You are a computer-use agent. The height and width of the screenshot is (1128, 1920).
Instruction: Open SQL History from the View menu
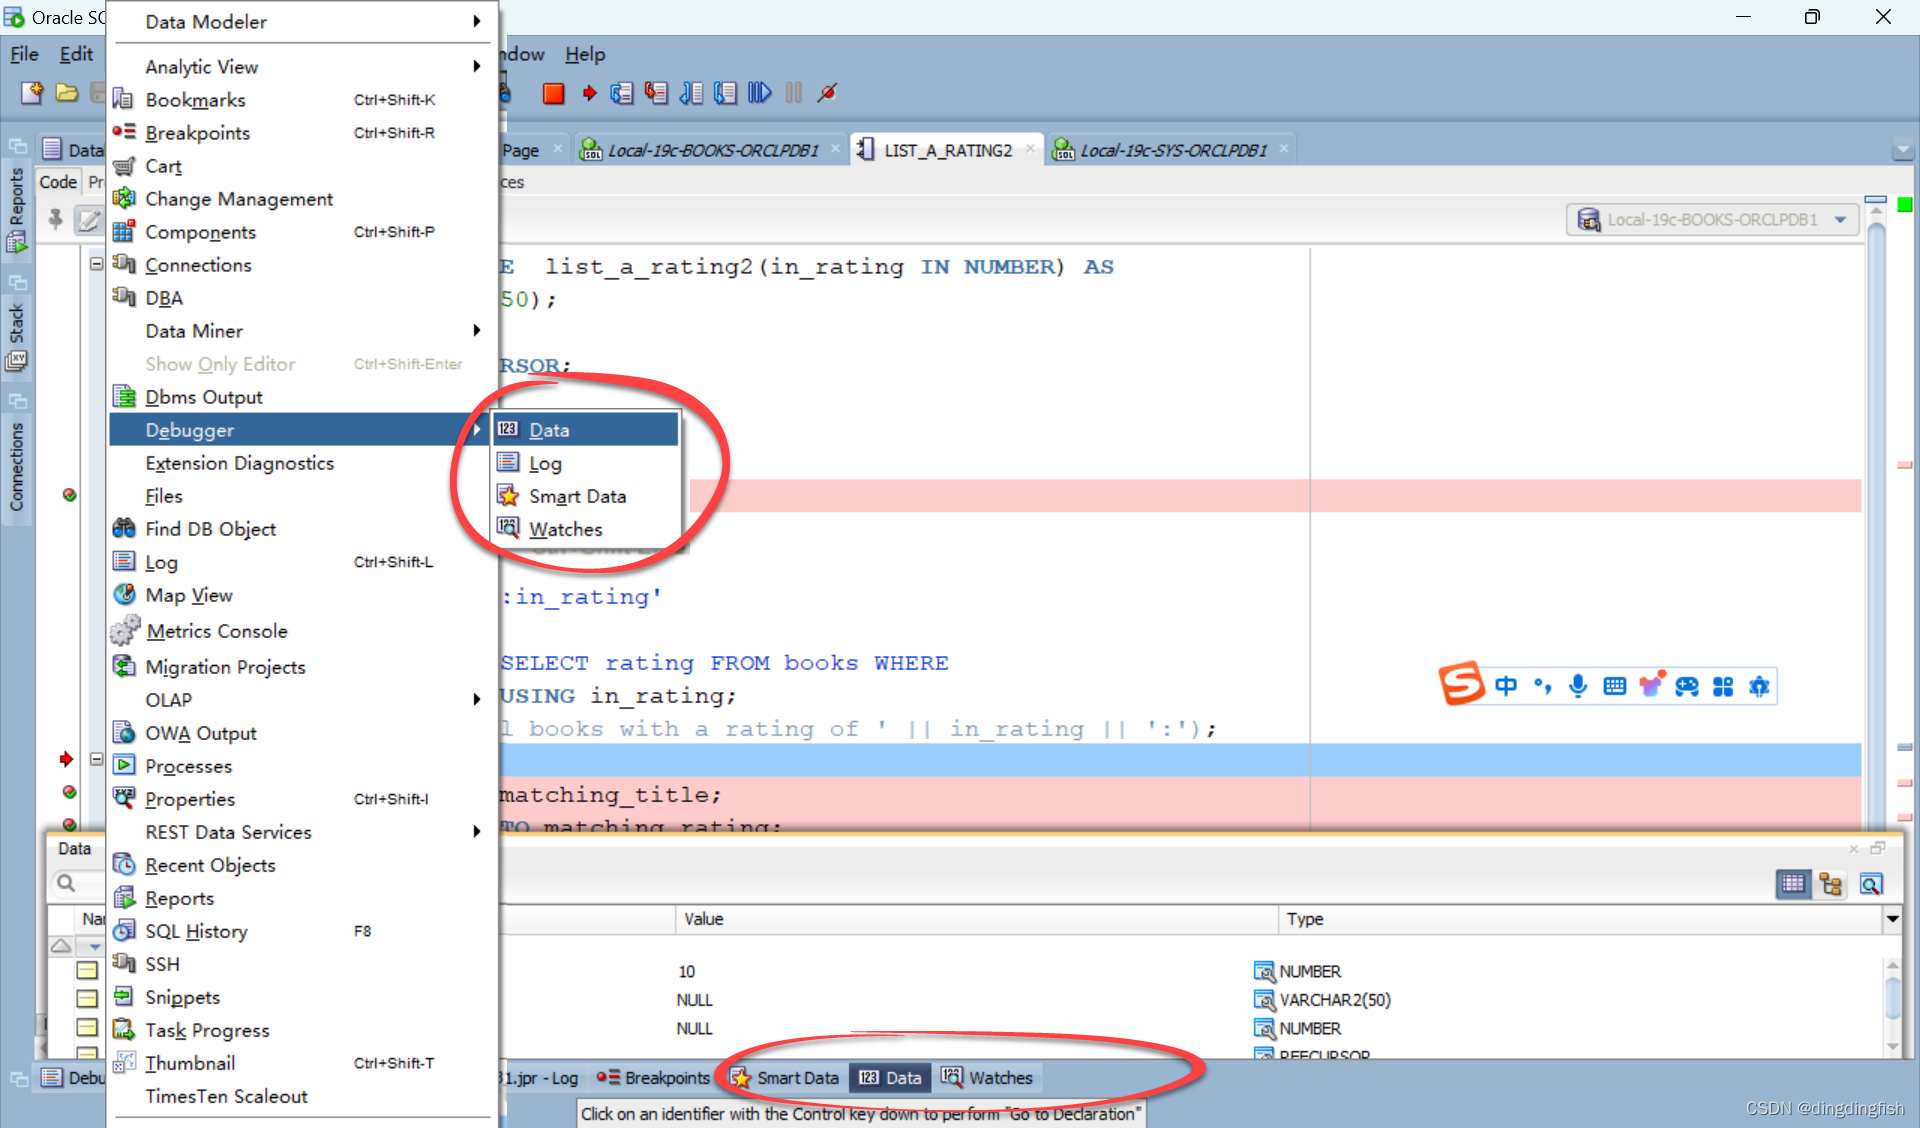[196, 930]
